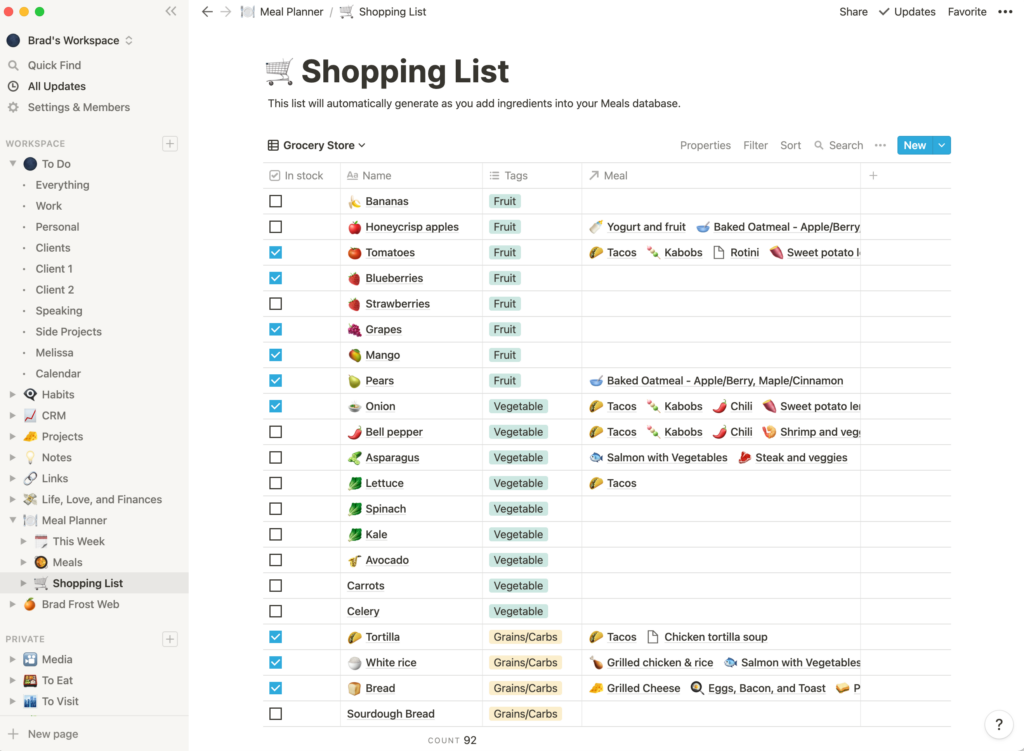Screen dimensions: 1024x751
Task: Click the All Updates clock icon
Action: point(13,86)
